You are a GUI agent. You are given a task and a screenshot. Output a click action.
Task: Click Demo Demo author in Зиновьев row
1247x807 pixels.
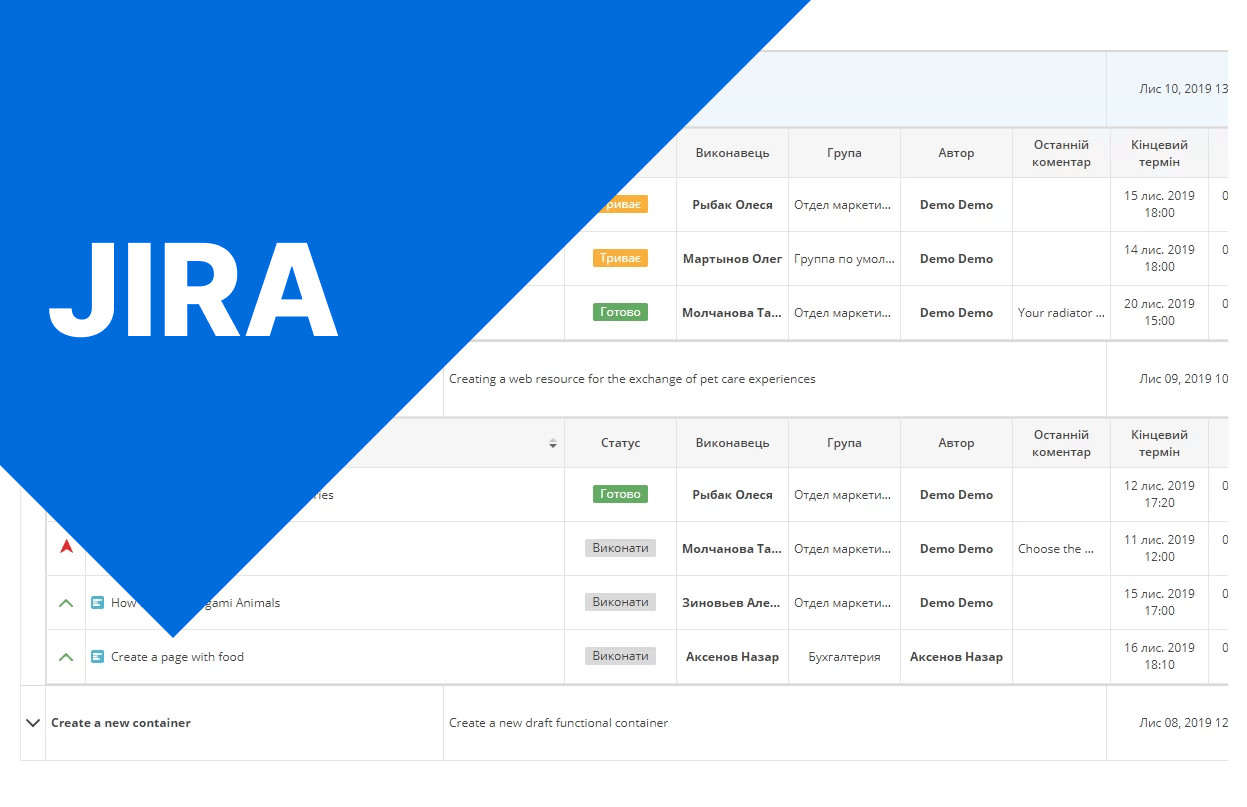click(956, 603)
